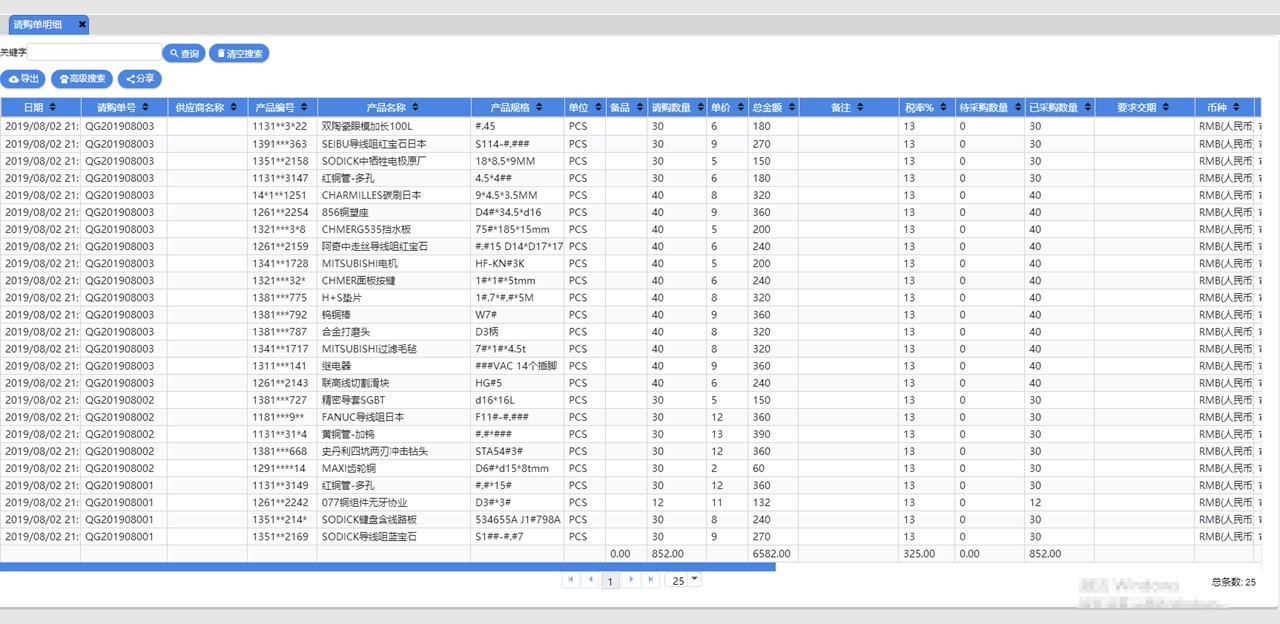Screen dimensions: 1280x624
Task: Open the page size dropdown showing 25
Action: [x=694, y=580]
